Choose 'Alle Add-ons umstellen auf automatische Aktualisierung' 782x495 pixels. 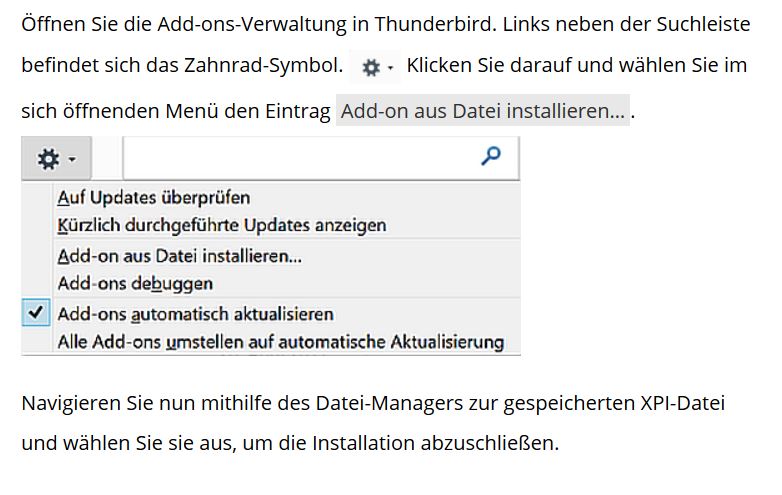(280, 342)
